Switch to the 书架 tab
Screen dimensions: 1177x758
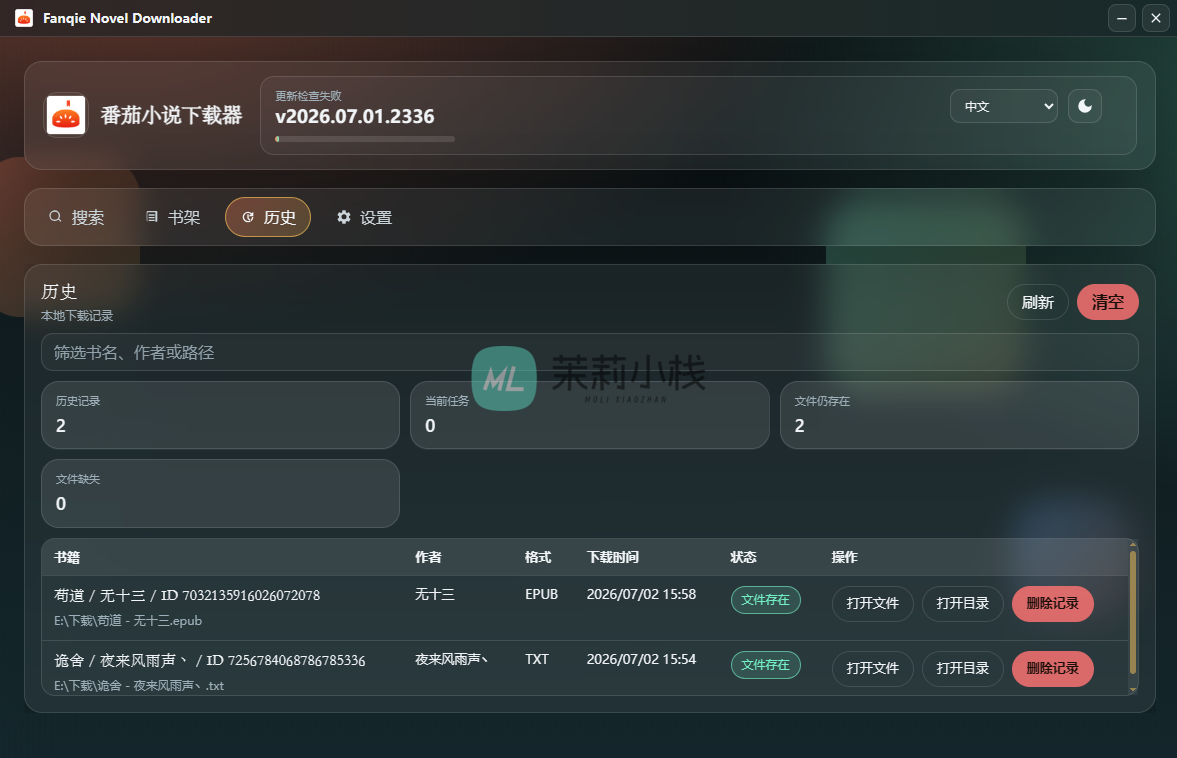coord(173,217)
